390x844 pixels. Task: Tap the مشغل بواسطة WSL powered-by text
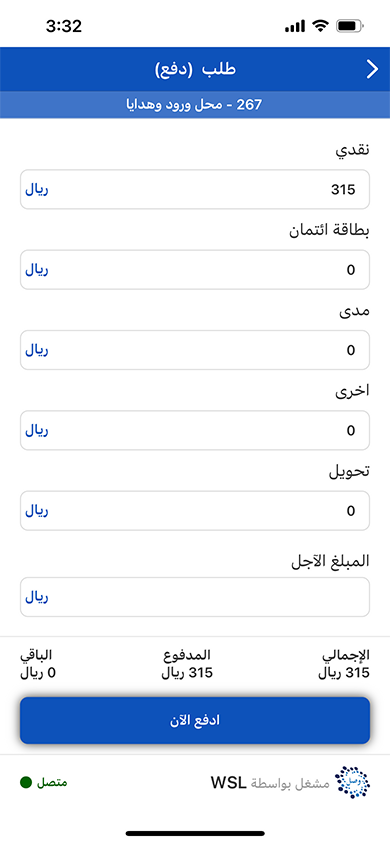(x=270, y=782)
